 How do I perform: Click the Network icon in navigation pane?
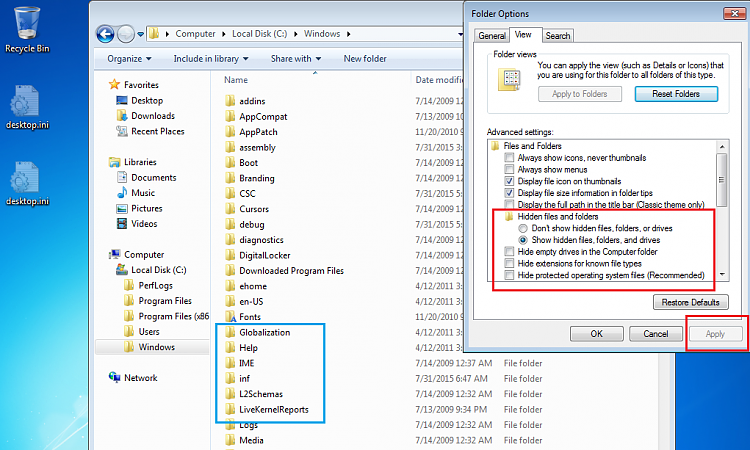pyautogui.click(x=114, y=377)
